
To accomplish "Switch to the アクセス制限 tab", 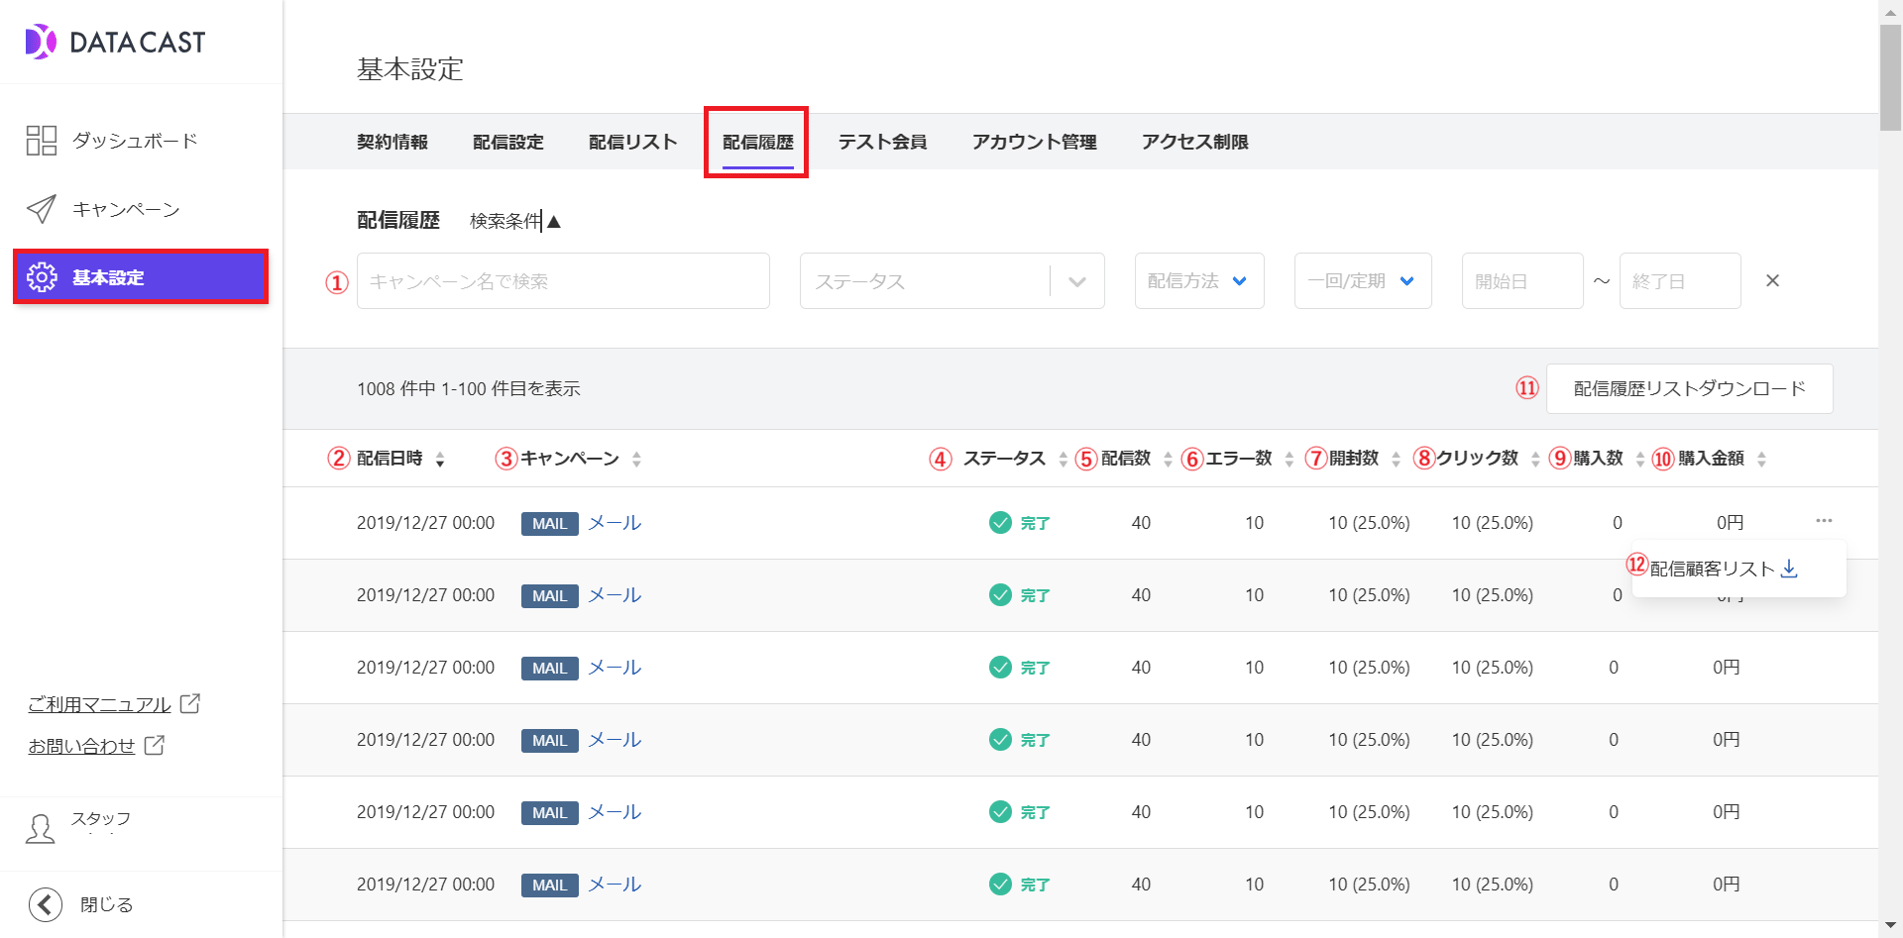I will pos(1195,142).
